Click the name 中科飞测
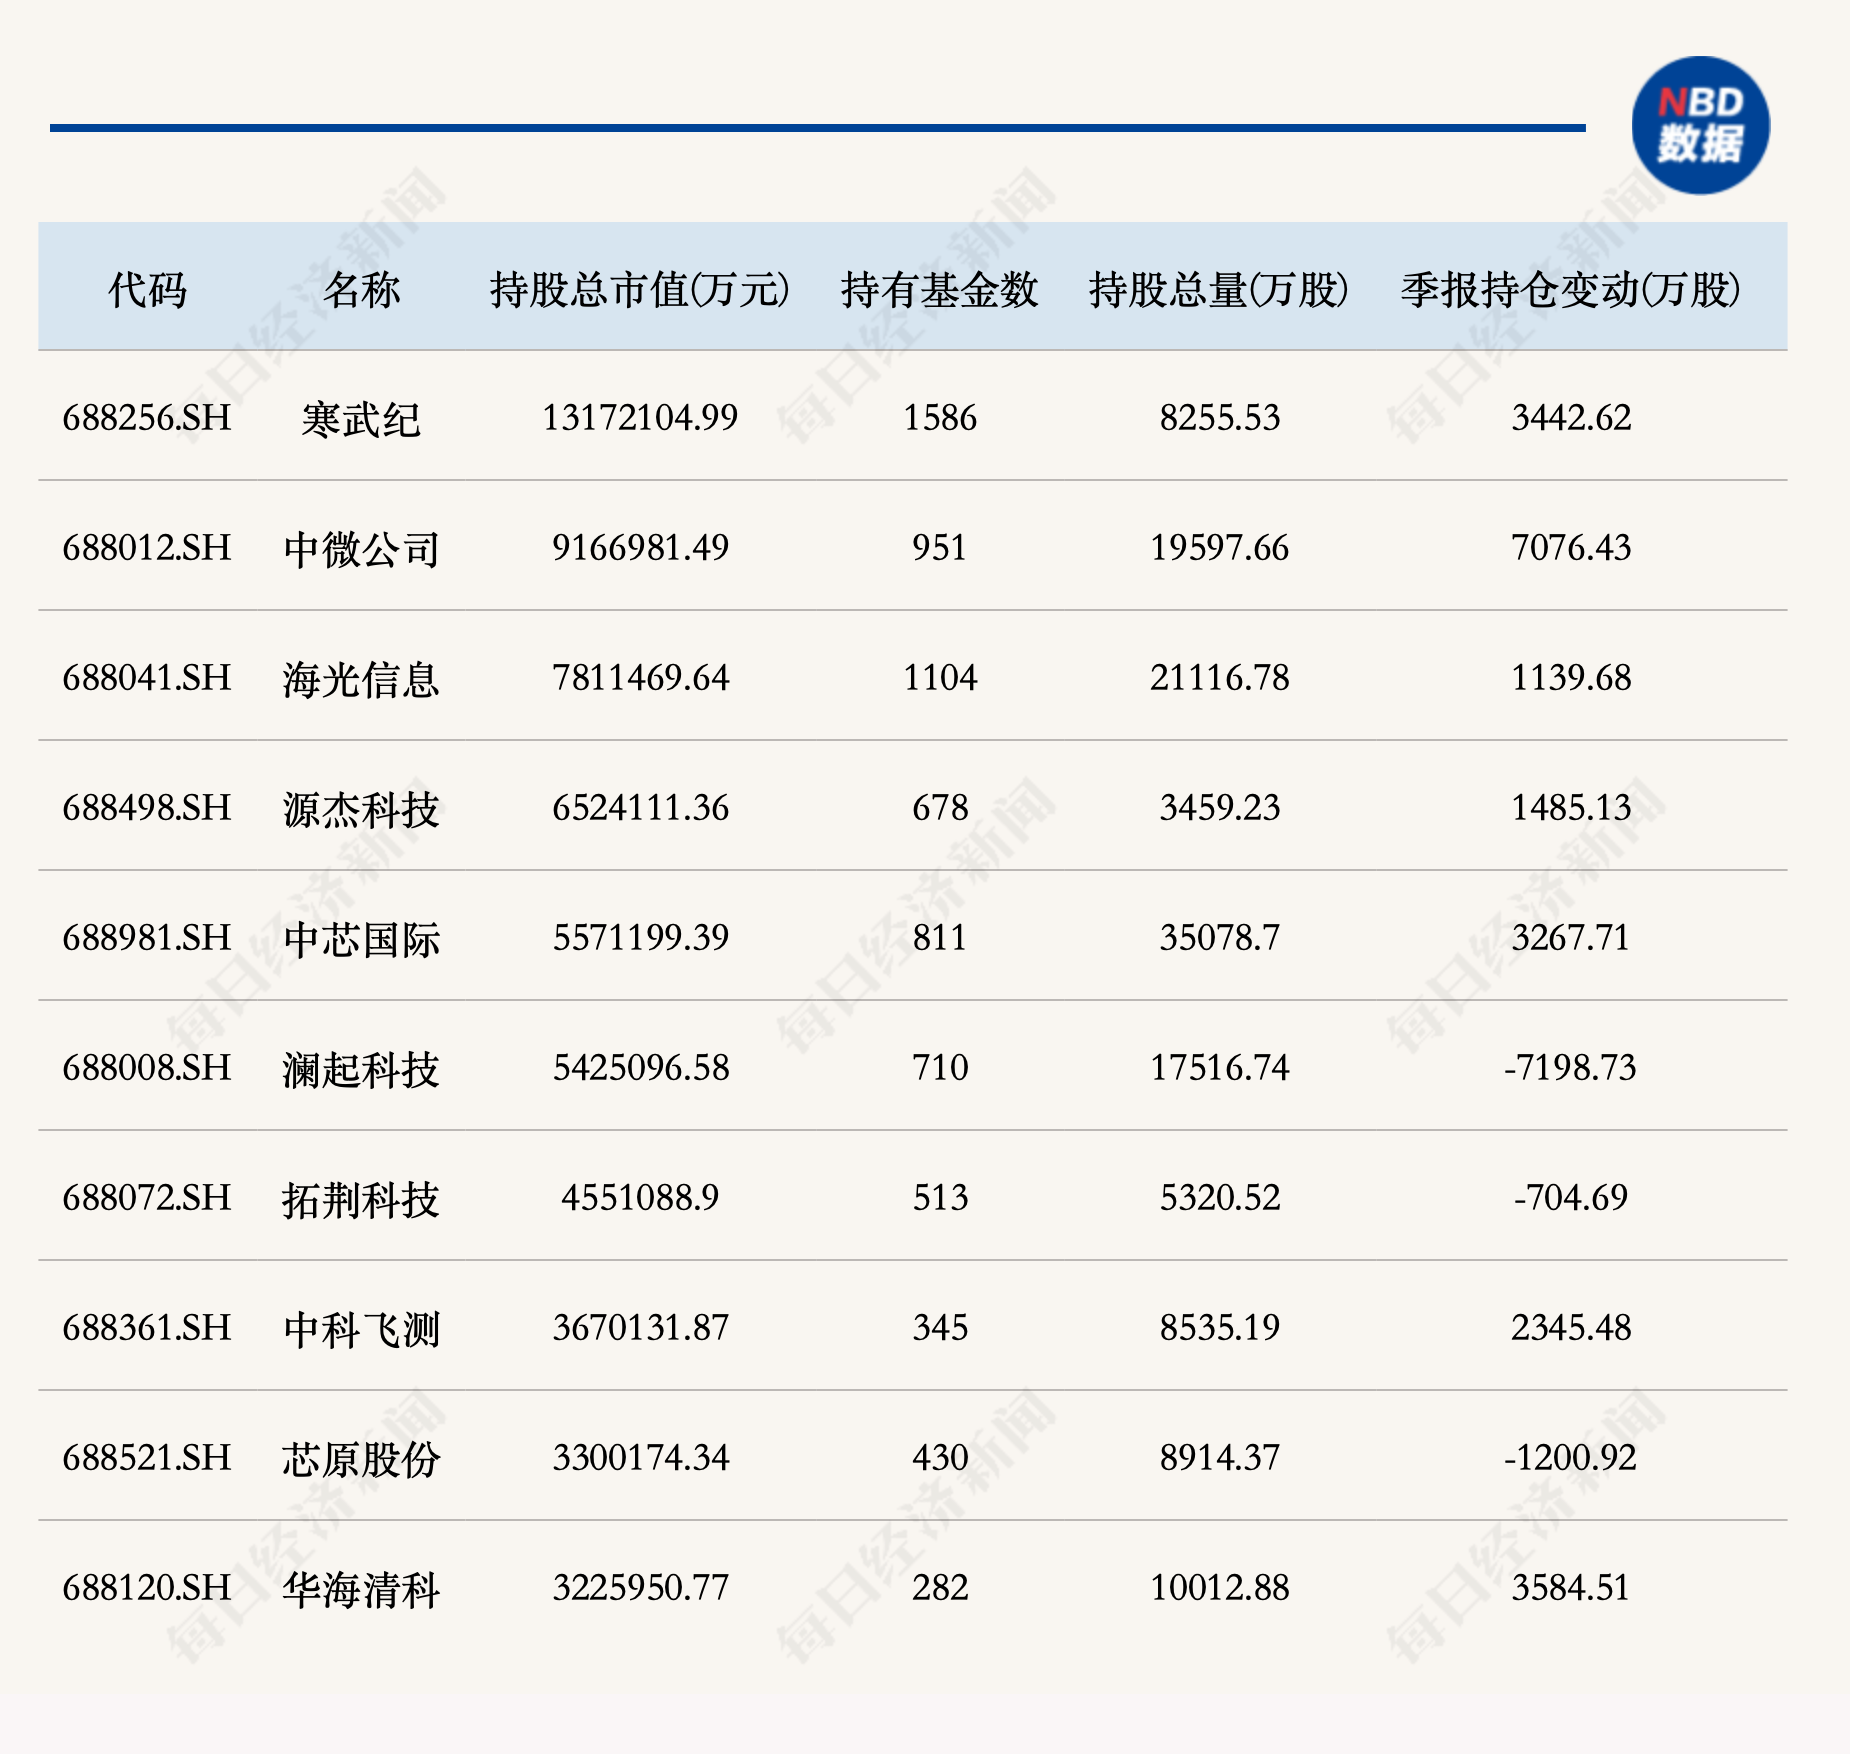Image resolution: width=1850 pixels, height=1754 pixels. 361,1329
